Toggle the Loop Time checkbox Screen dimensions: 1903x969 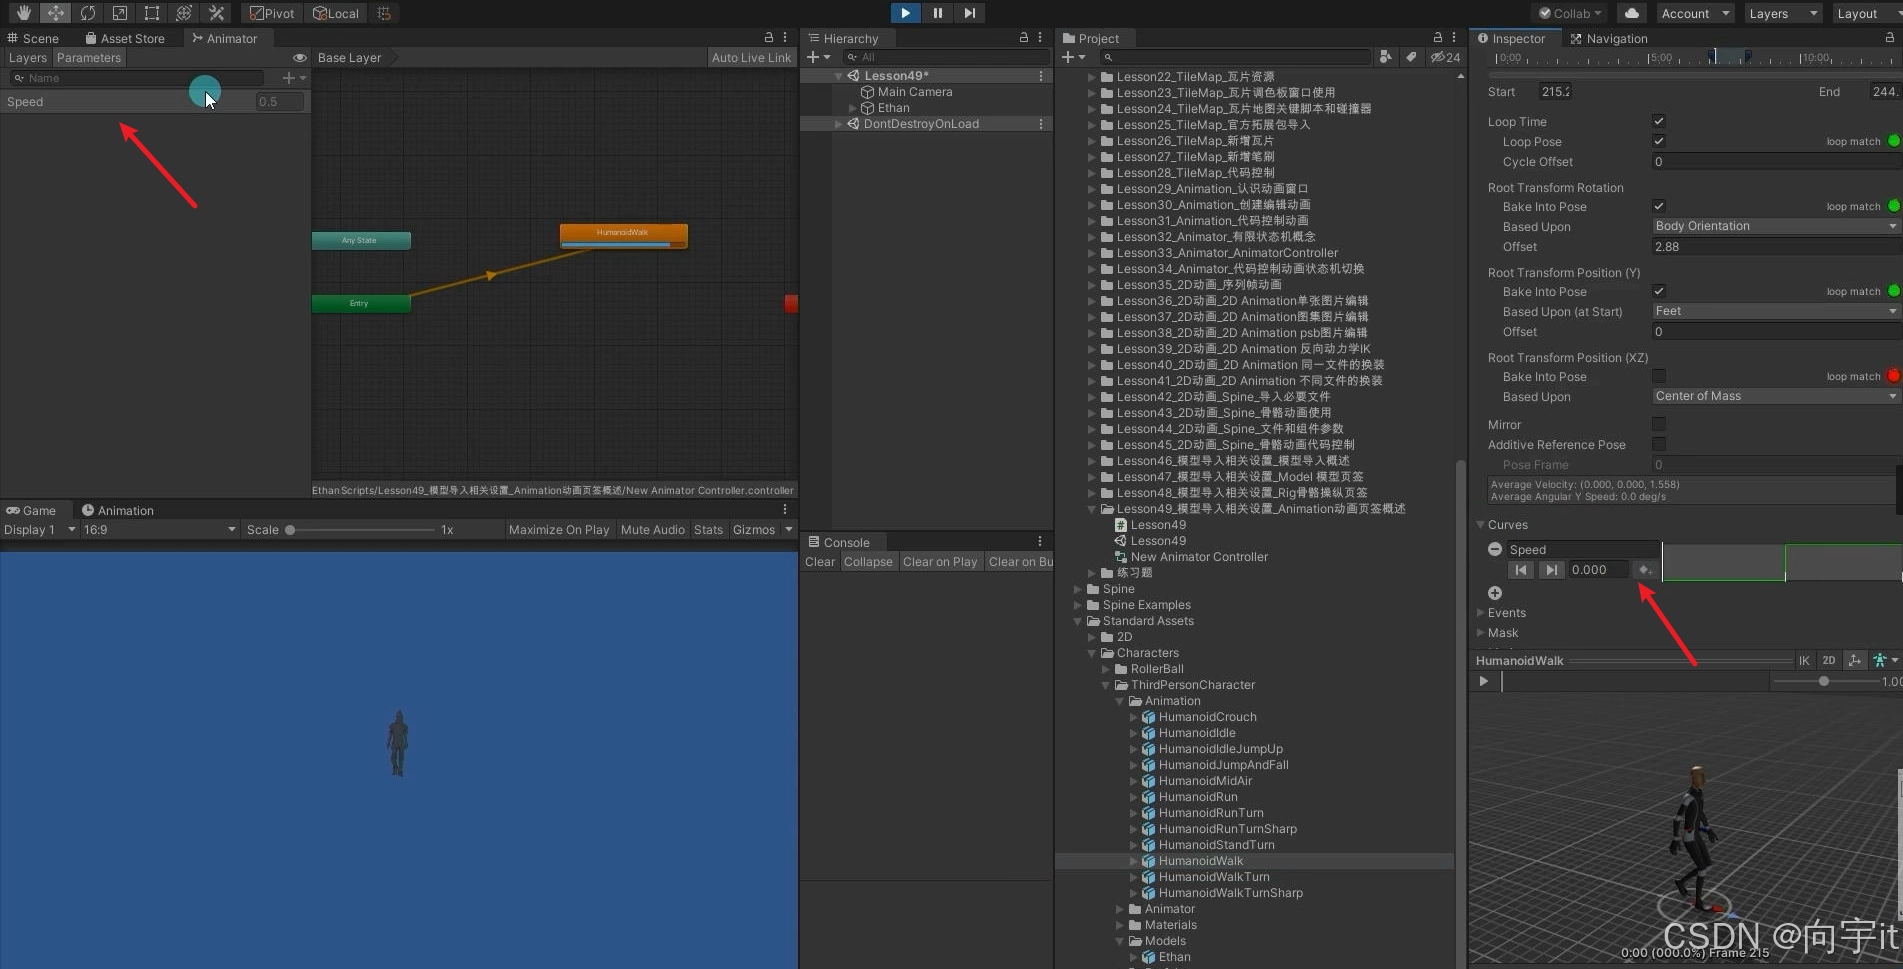(1659, 121)
